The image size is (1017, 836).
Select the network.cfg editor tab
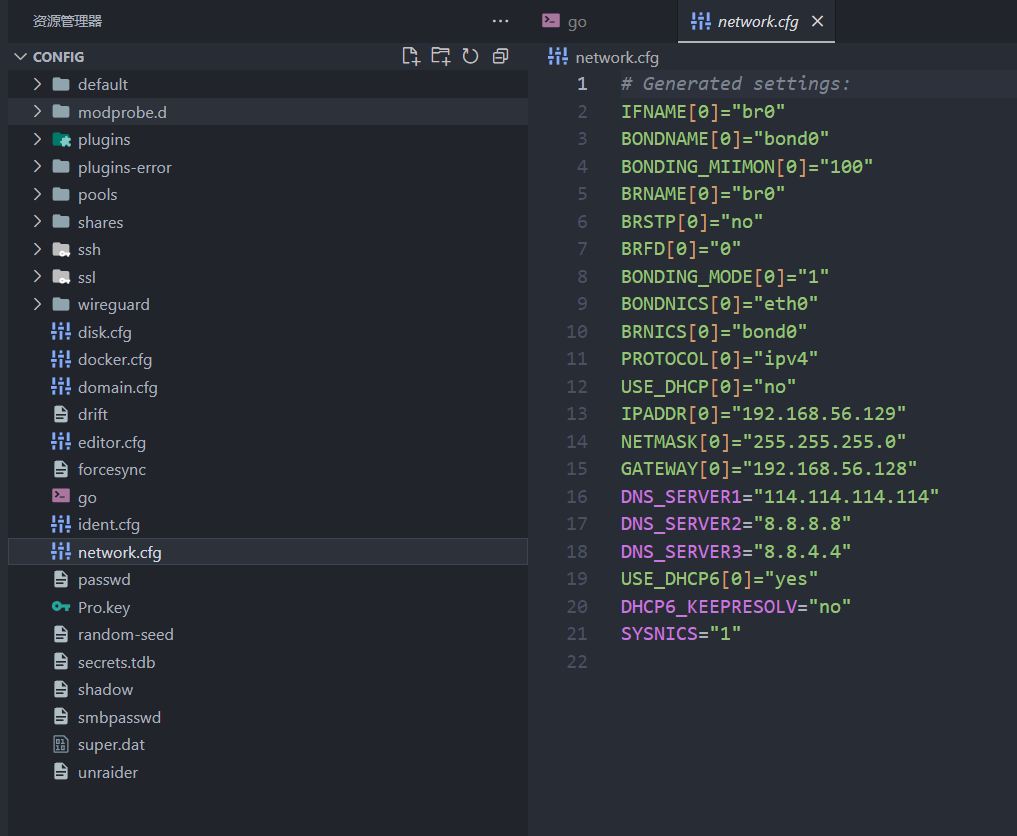[756, 21]
